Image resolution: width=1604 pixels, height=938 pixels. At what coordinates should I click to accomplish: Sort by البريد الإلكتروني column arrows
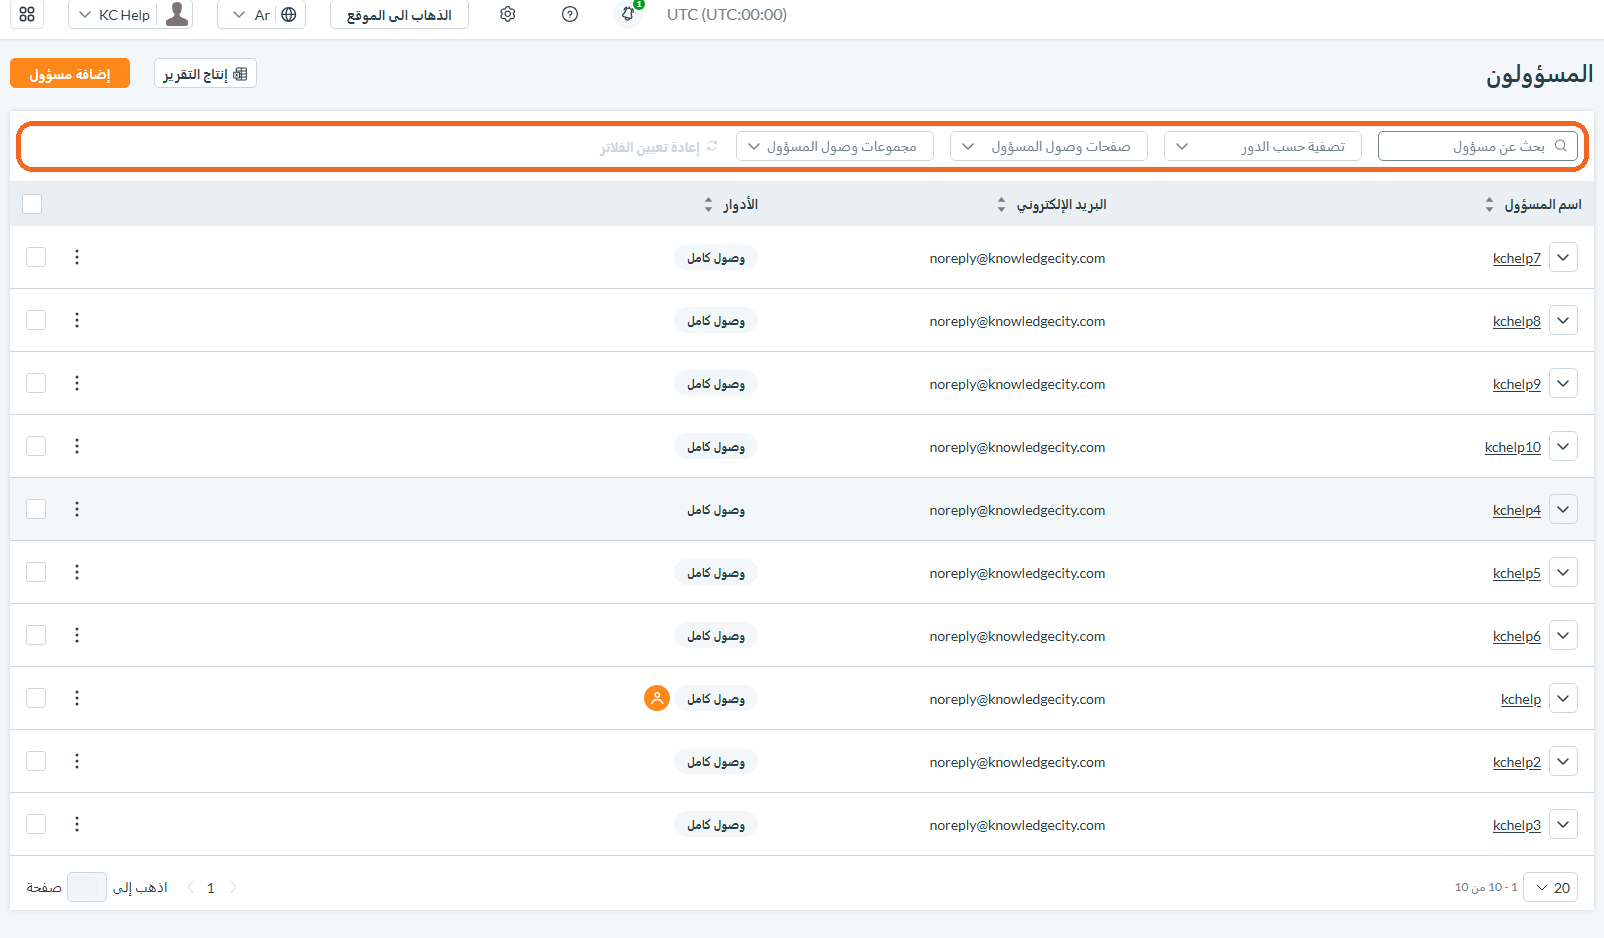(1001, 204)
